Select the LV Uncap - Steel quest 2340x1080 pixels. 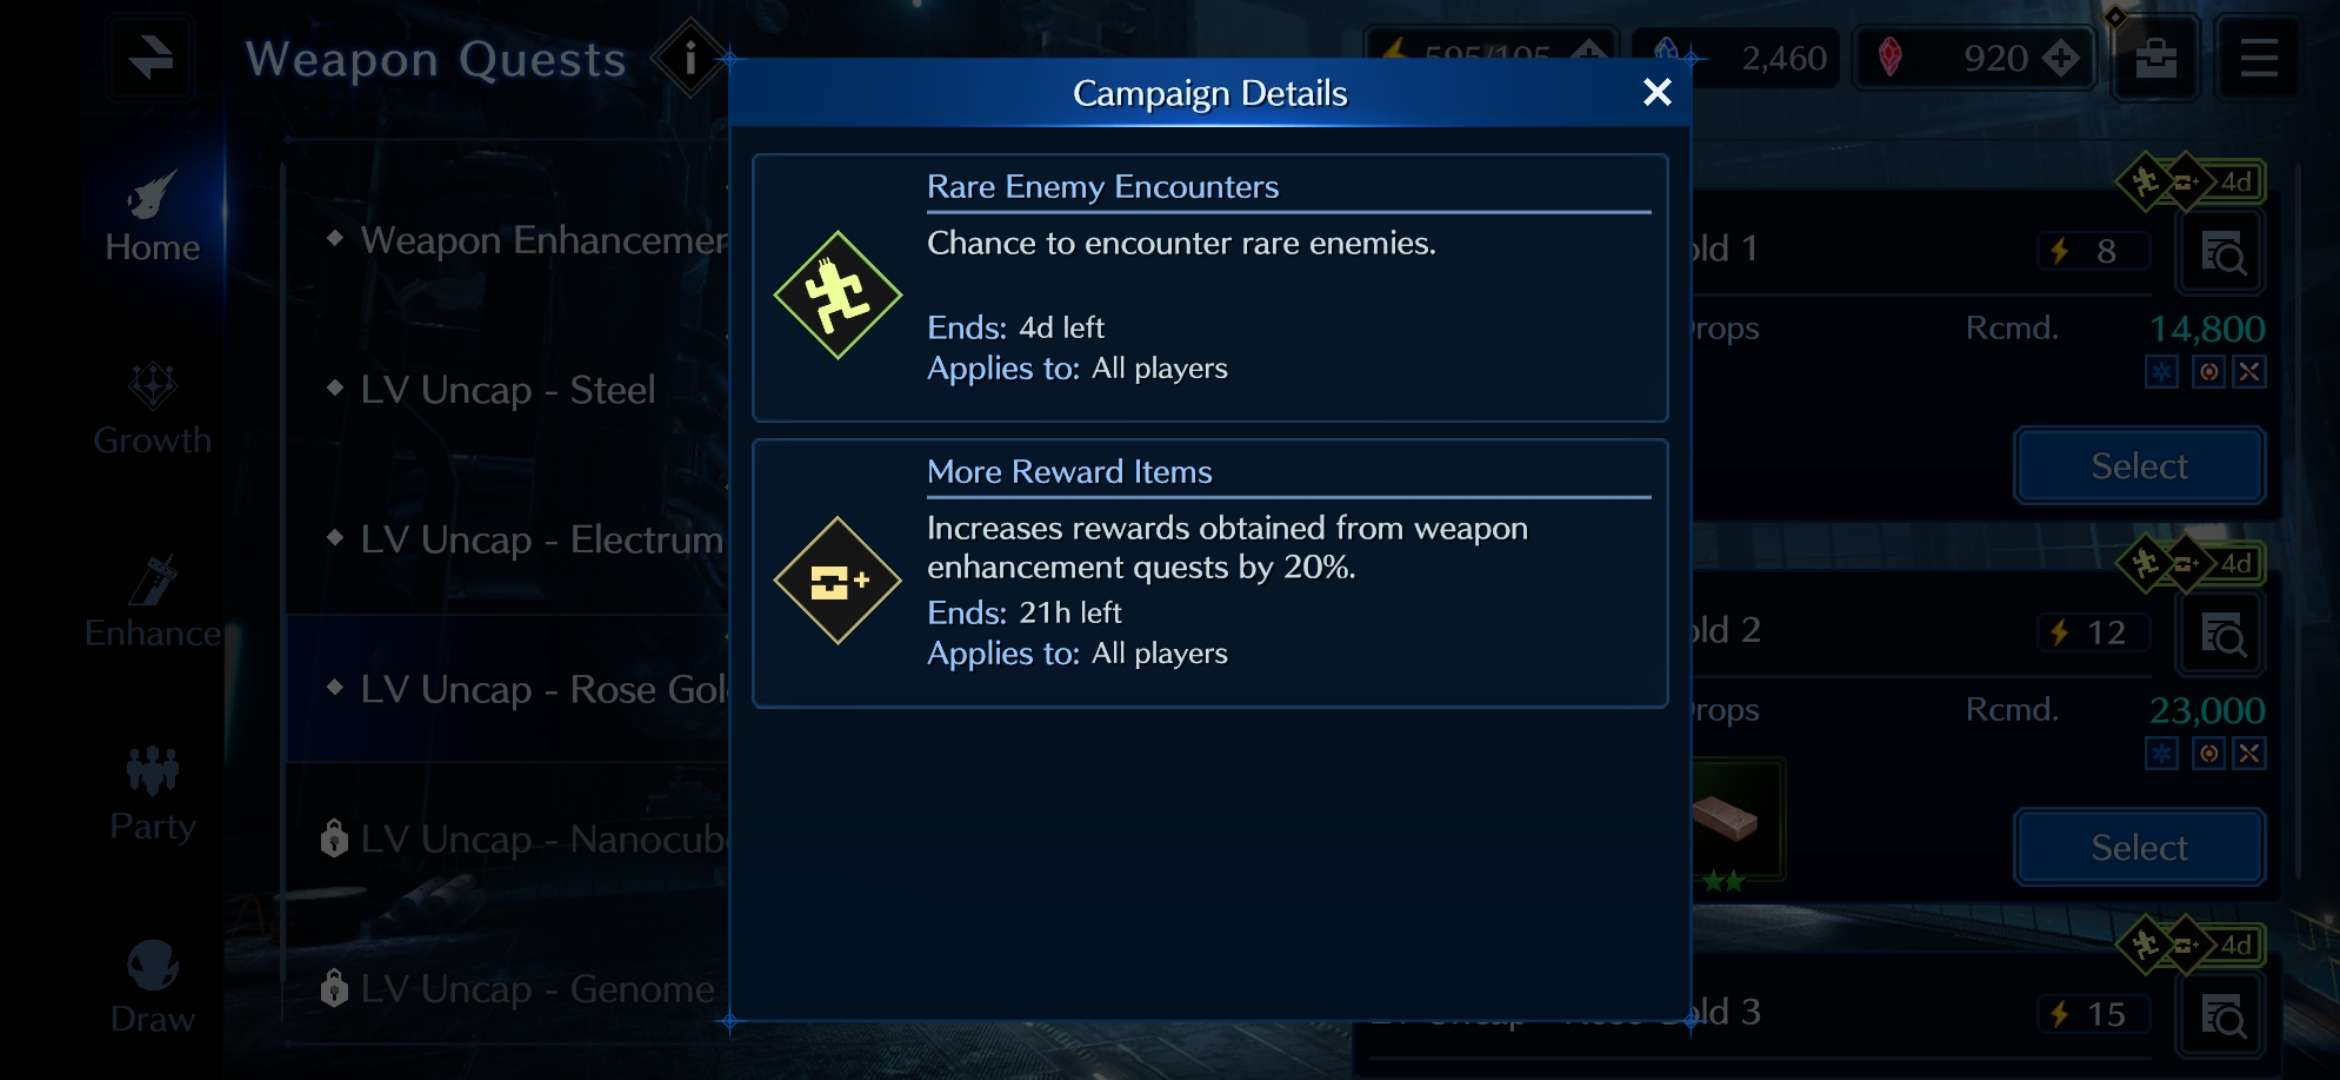pos(508,389)
